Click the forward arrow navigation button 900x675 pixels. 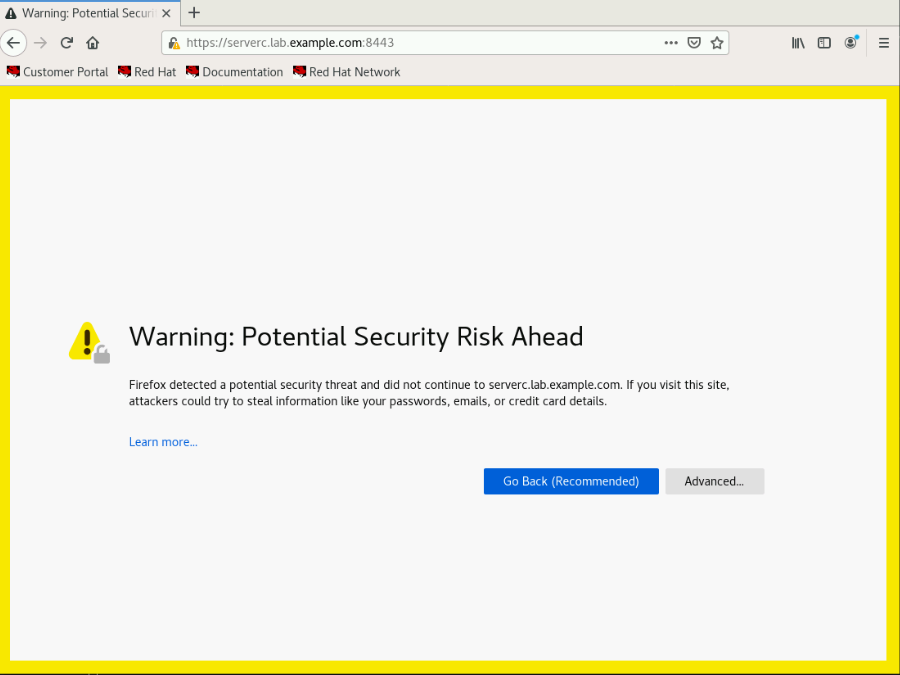(x=40, y=43)
